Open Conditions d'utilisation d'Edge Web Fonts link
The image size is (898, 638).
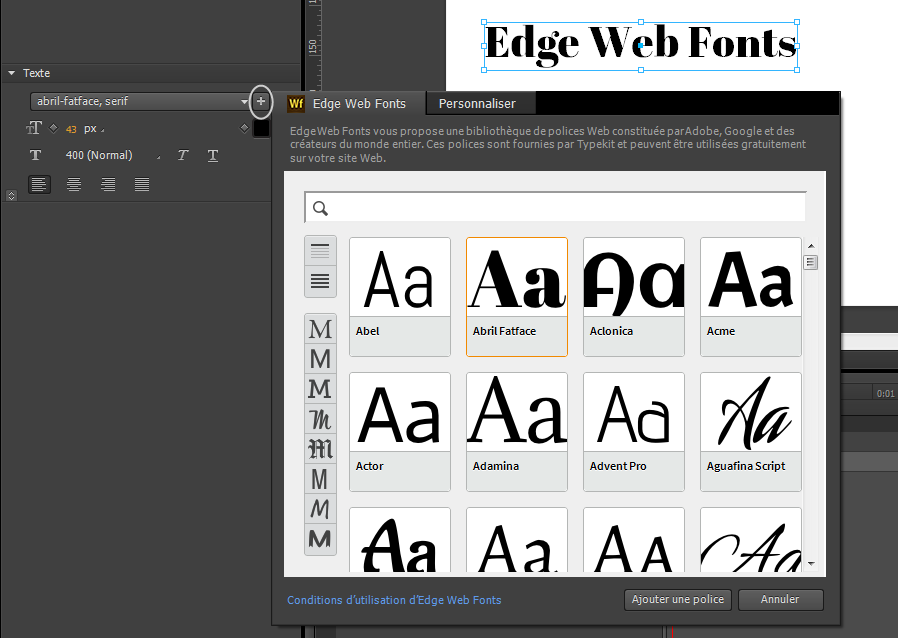coord(394,600)
